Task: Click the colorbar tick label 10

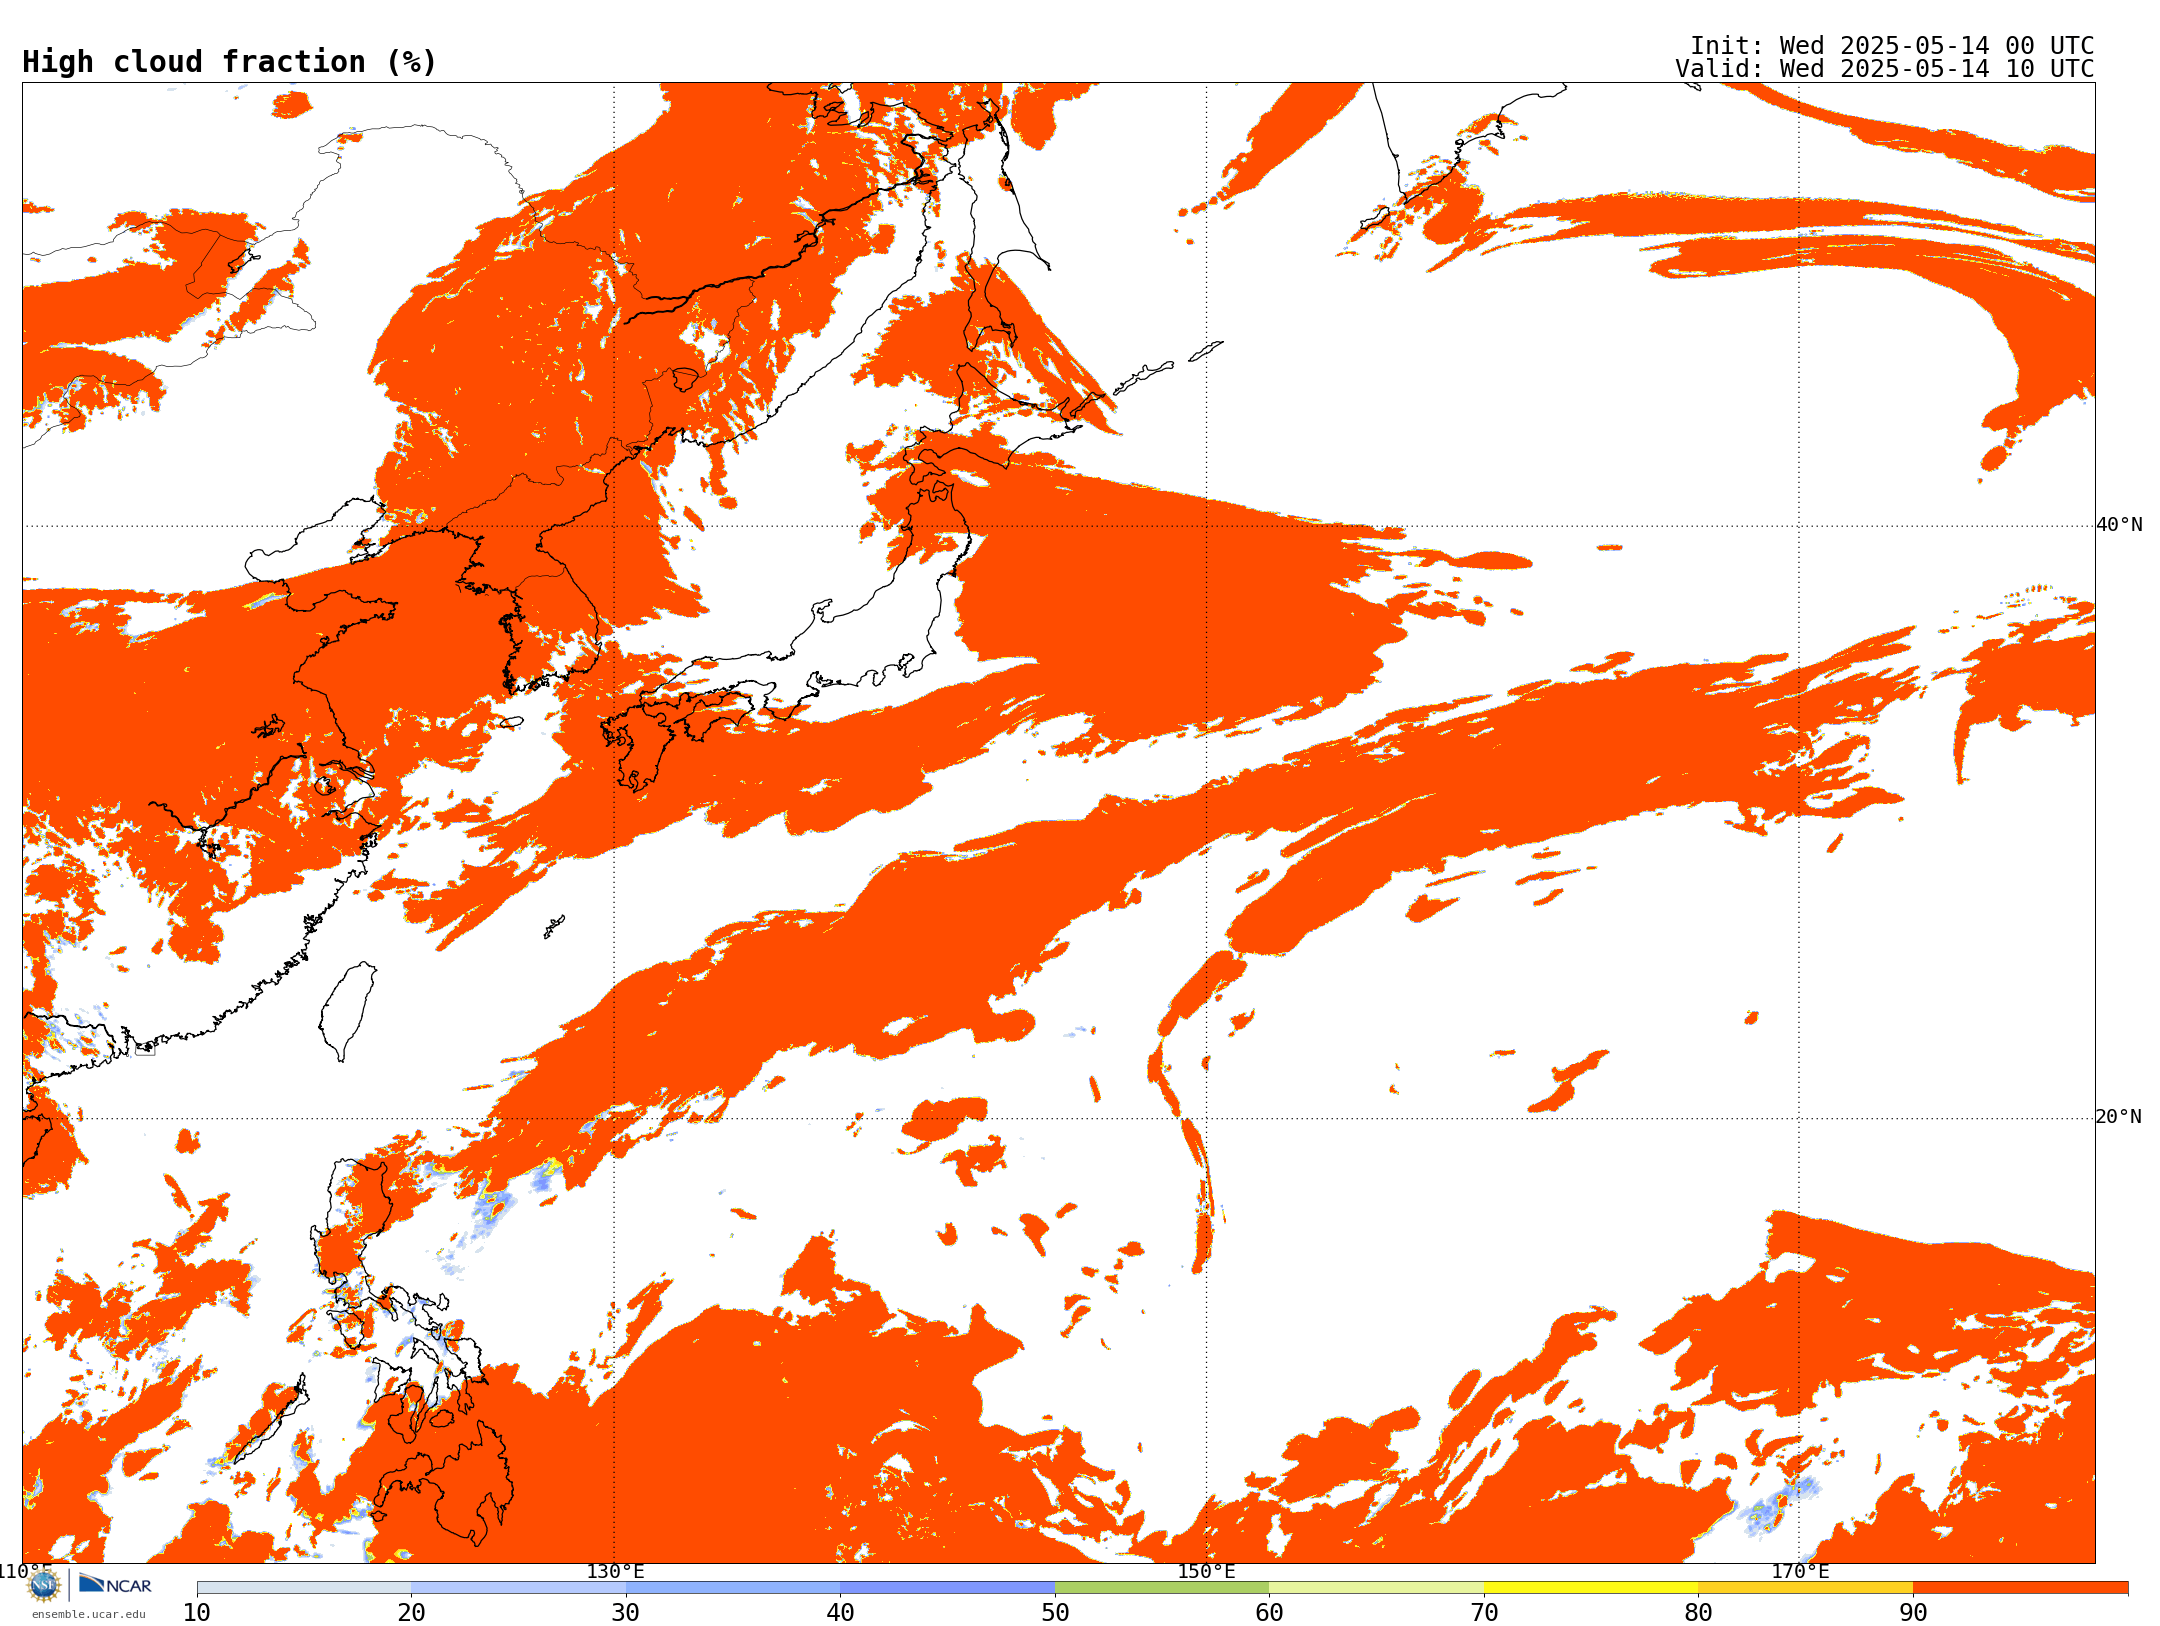Action: (x=197, y=1613)
